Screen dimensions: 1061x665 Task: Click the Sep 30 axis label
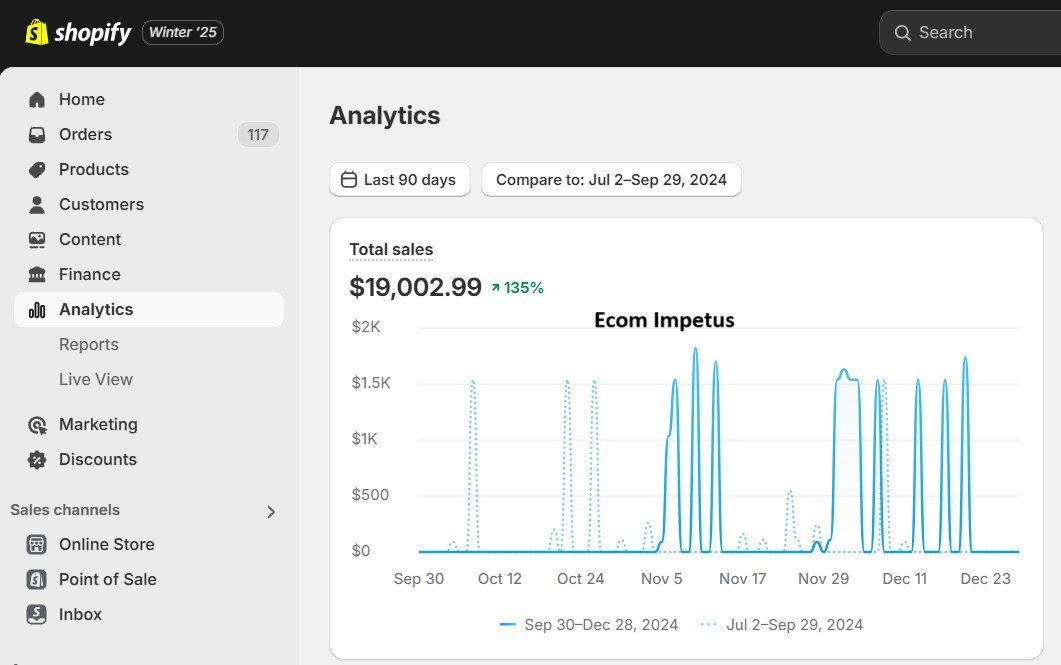point(419,579)
